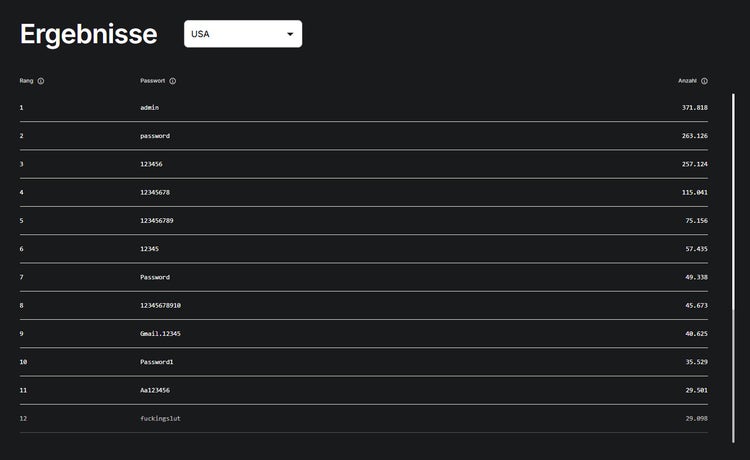Viewport: 750px width, 460px height.
Task: Open the USA country dropdown
Action: (x=243, y=34)
